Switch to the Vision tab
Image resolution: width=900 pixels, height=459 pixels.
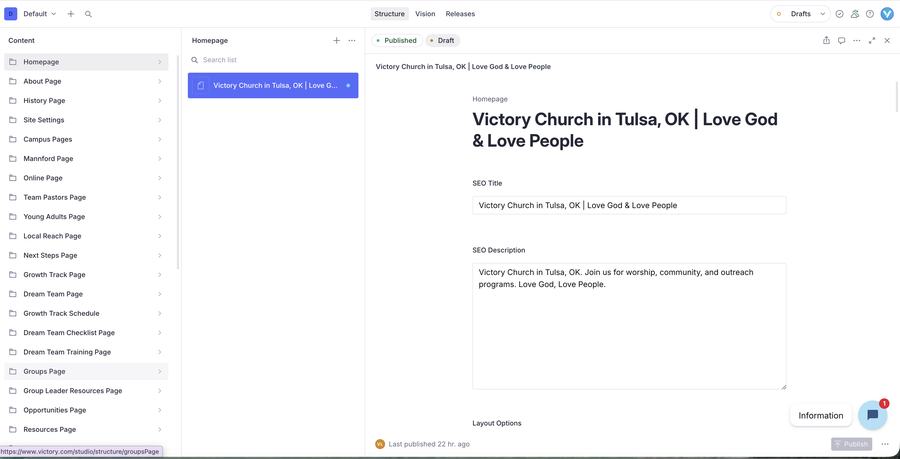[x=425, y=14]
